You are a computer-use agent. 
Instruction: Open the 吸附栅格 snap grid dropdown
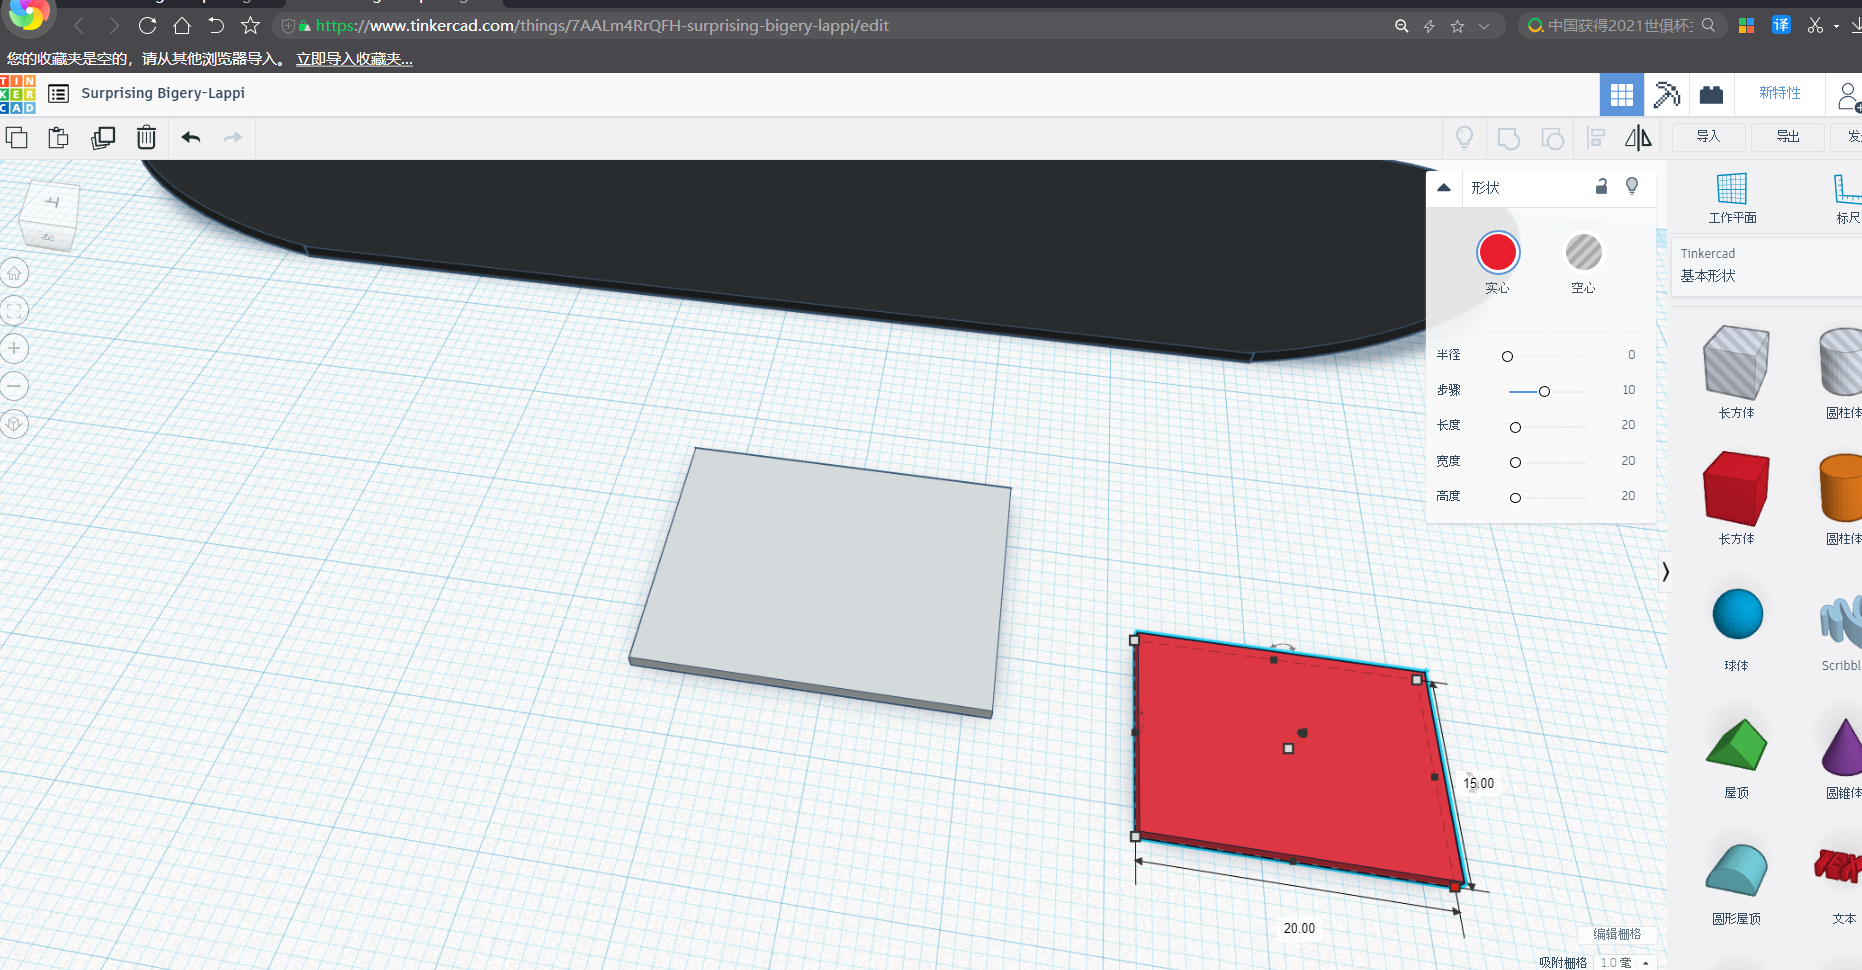click(x=1625, y=962)
